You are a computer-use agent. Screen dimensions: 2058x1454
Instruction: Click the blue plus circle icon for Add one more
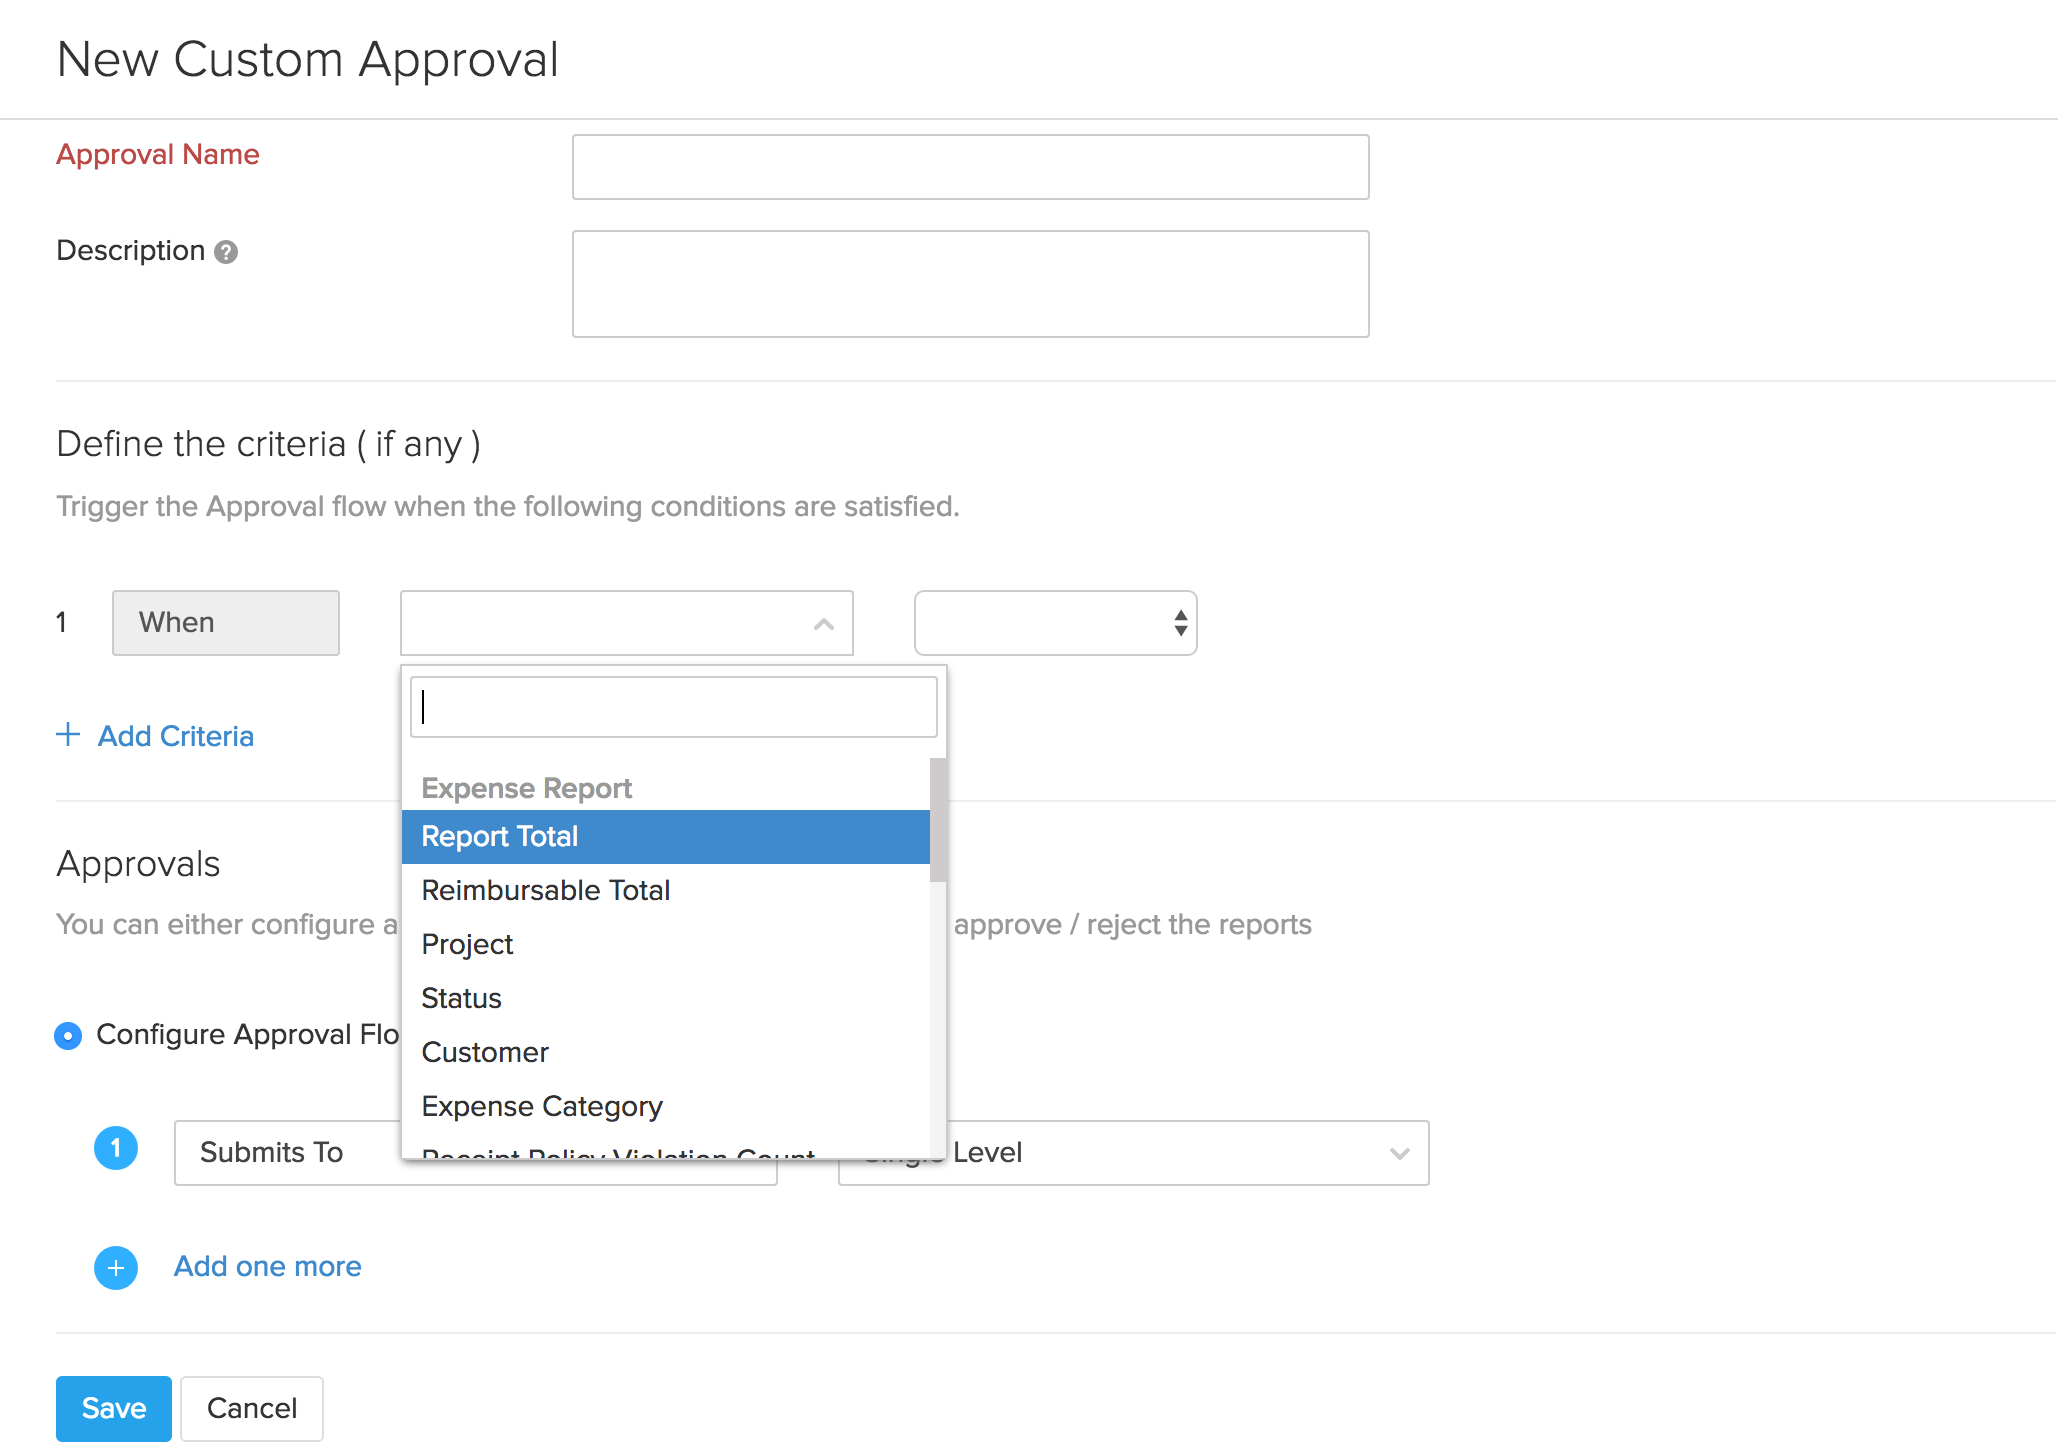click(116, 1268)
